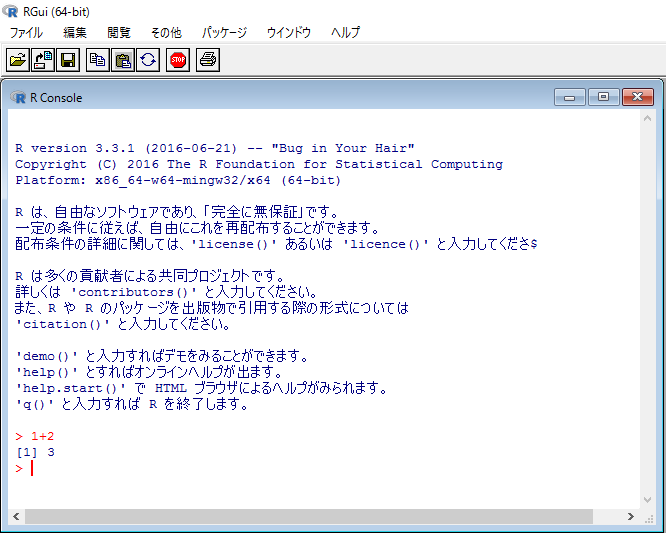Click the 'R version 3.3.1' line
Screen dimensions: 666x533
coord(214,148)
